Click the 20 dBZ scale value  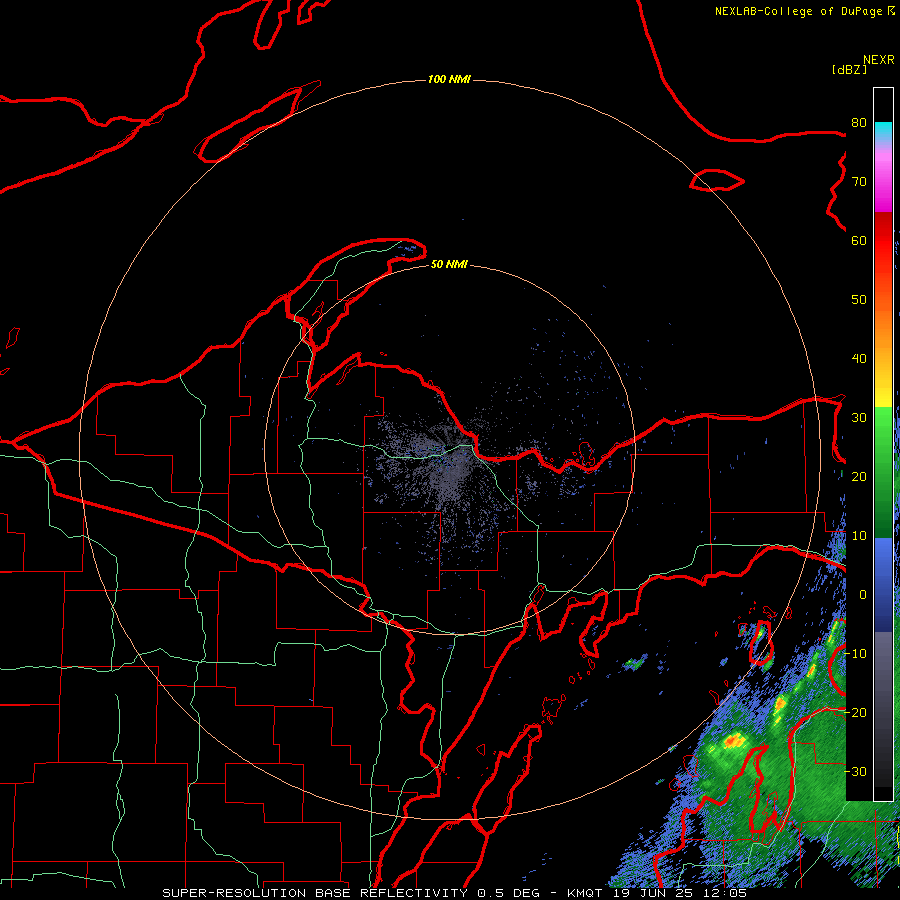(x=859, y=476)
